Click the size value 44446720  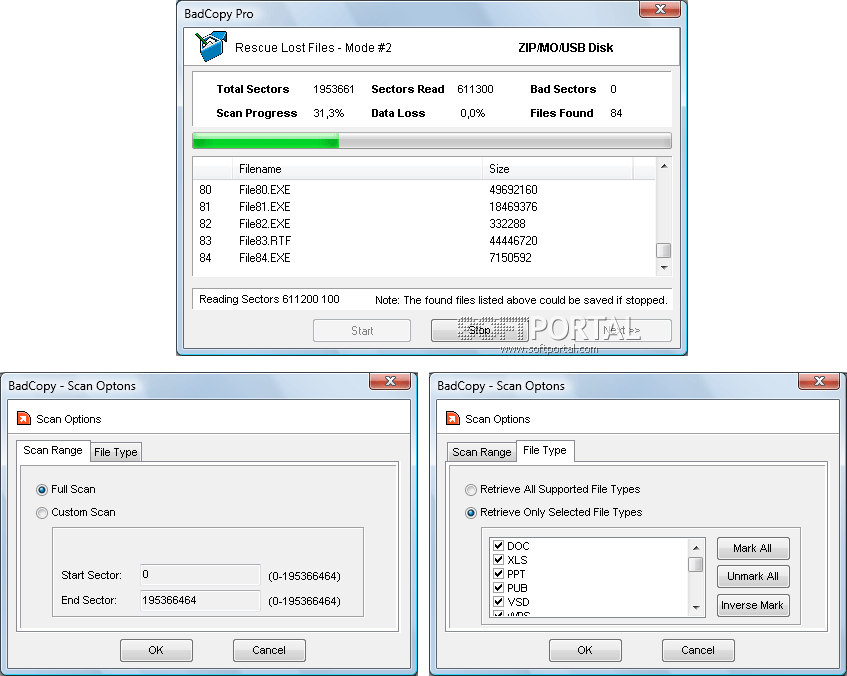click(x=513, y=241)
